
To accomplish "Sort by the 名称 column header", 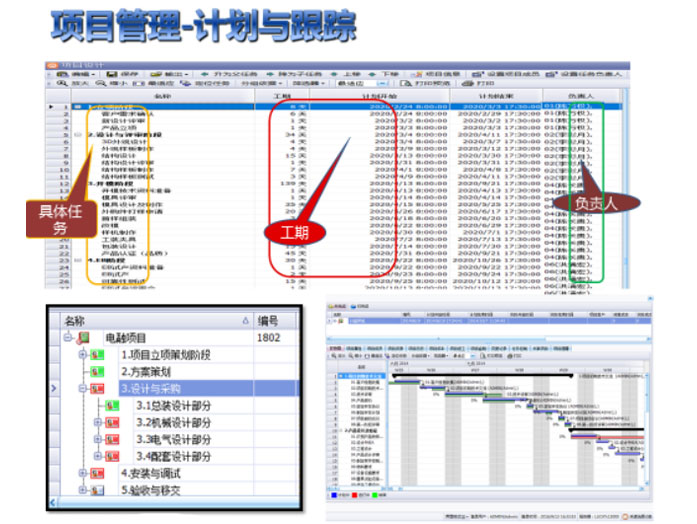I will [x=75, y=321].
